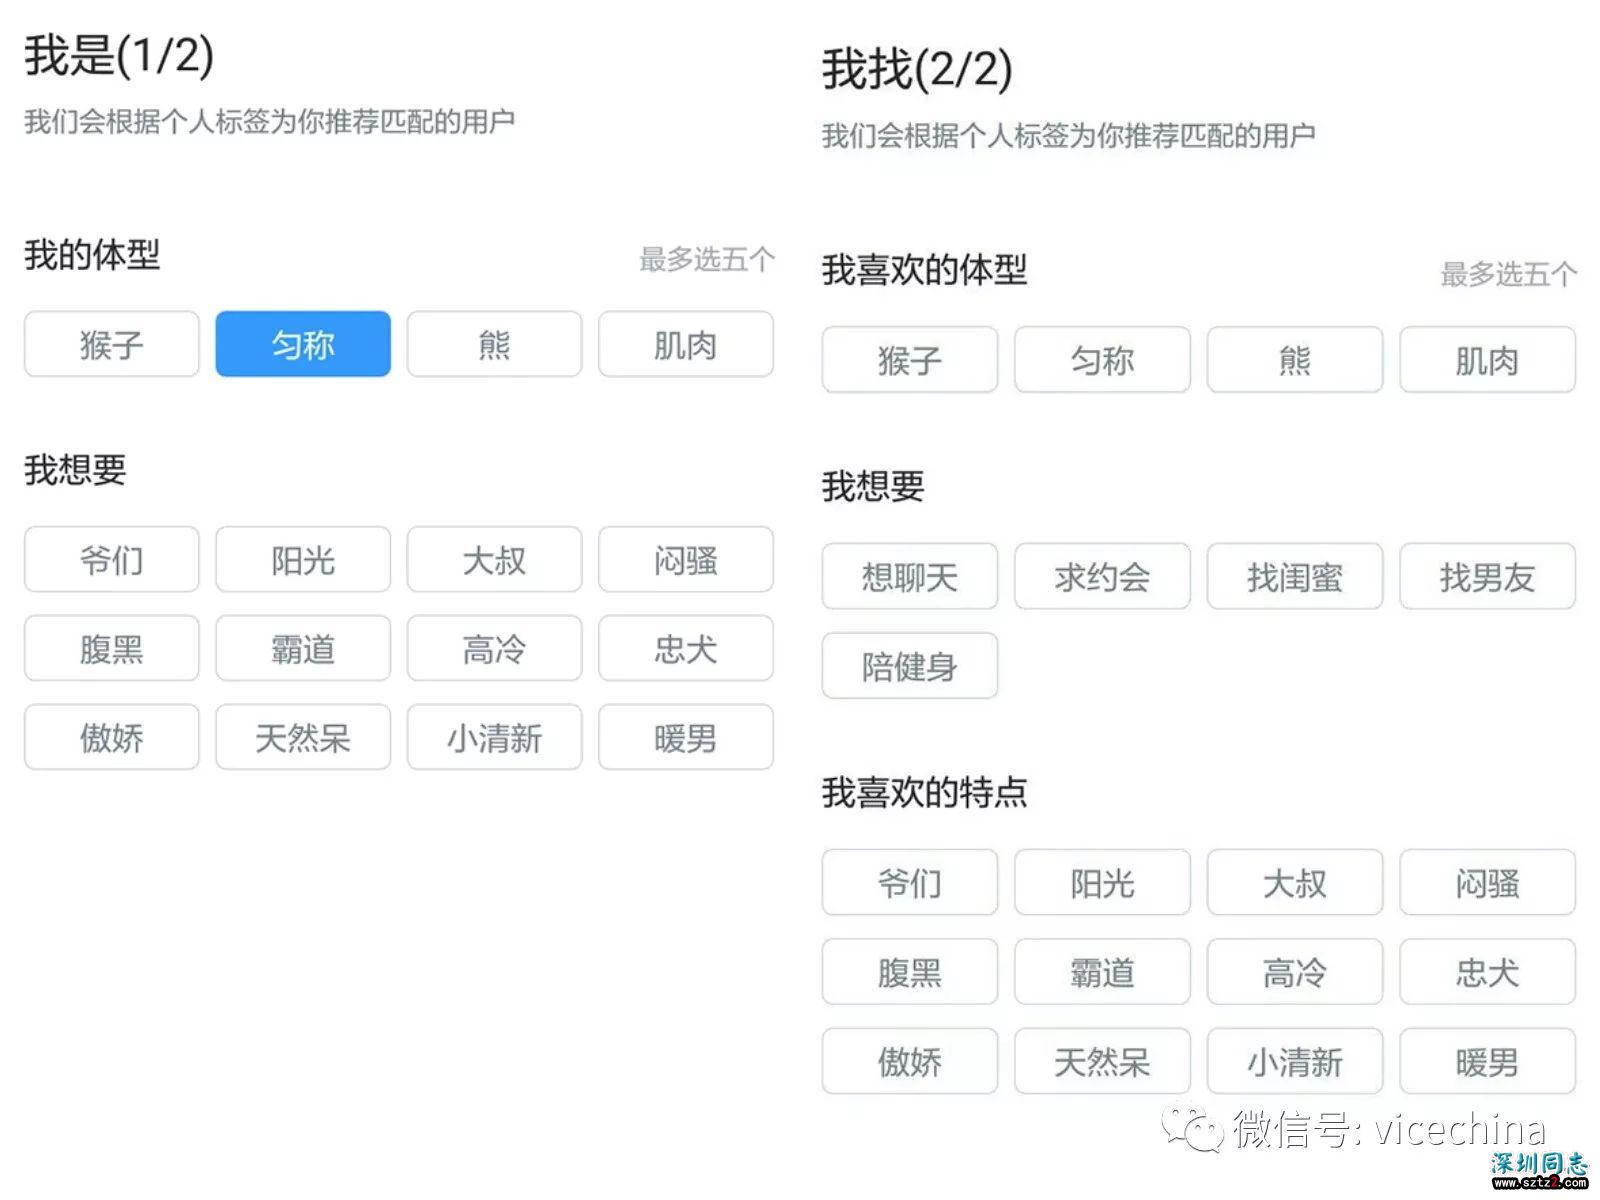The height and width of the screenshot is (1200, 1600).
Task: Select the 找男友 tag on the right
Action: pyautogui.click(x=1487, y=578)
